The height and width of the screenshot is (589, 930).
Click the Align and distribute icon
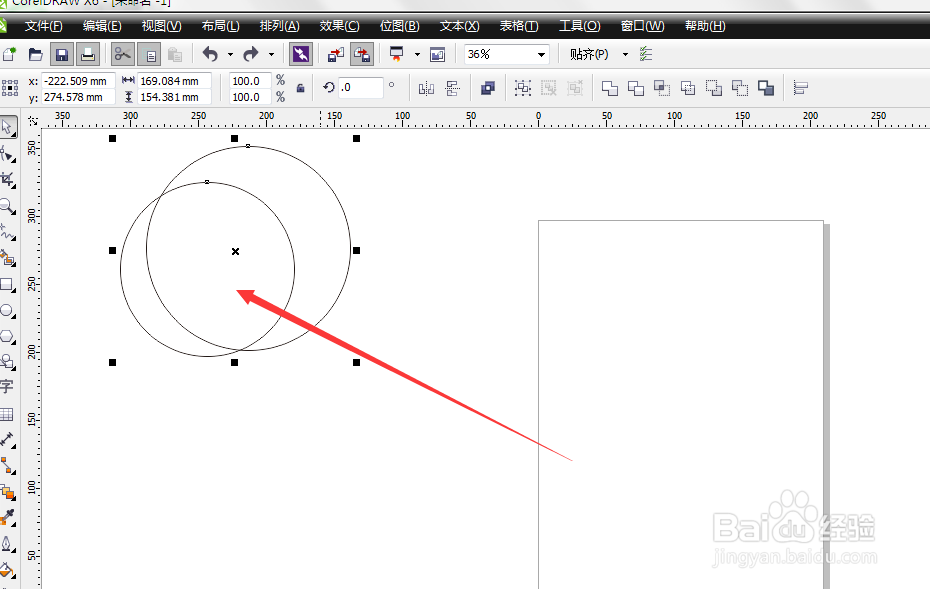(801, 88)
